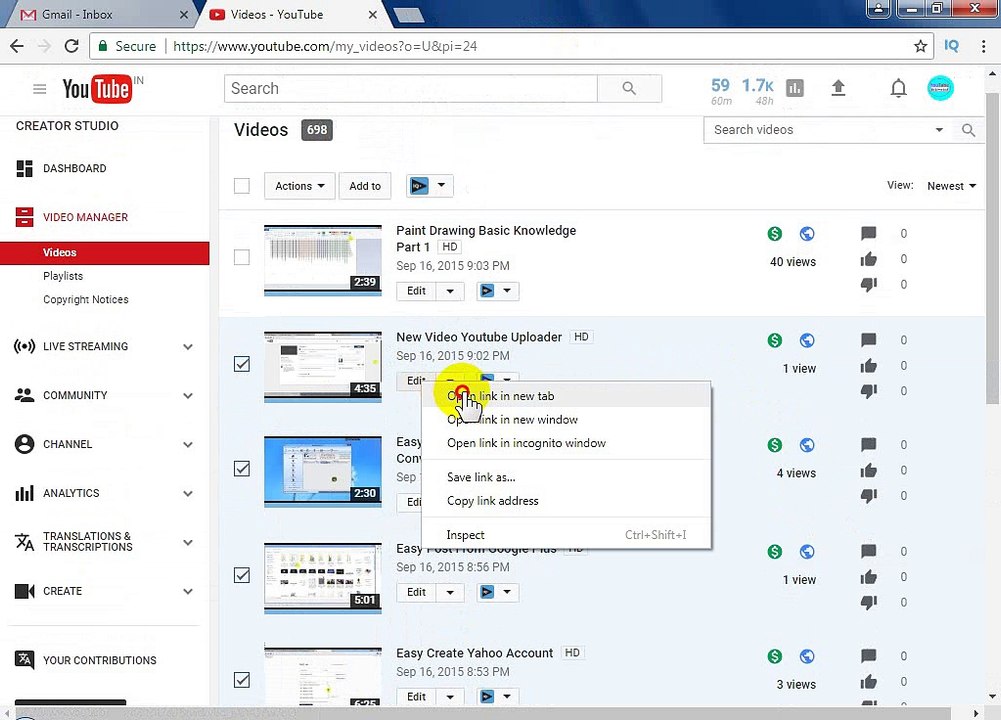Expand the Live Streaming section
This screenshot has width=1001, height=720.
[188, 347]
